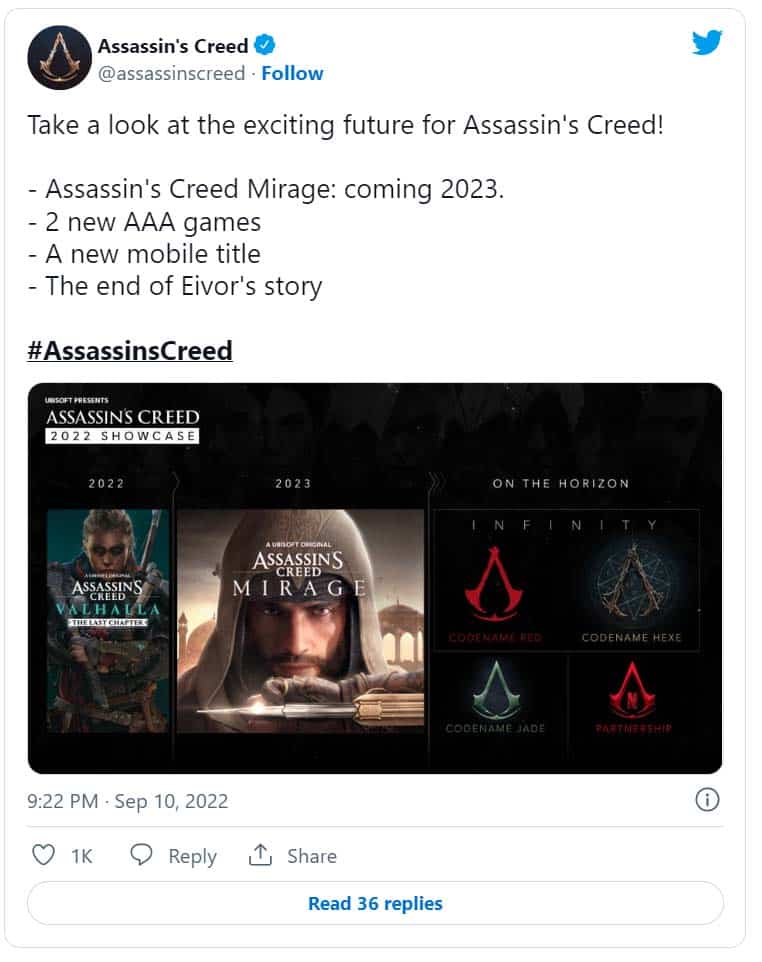Open the Valhalla Last Chapter cover art
Image resolution: width=762 pixels, height=962 pixels.
(108, 620)
